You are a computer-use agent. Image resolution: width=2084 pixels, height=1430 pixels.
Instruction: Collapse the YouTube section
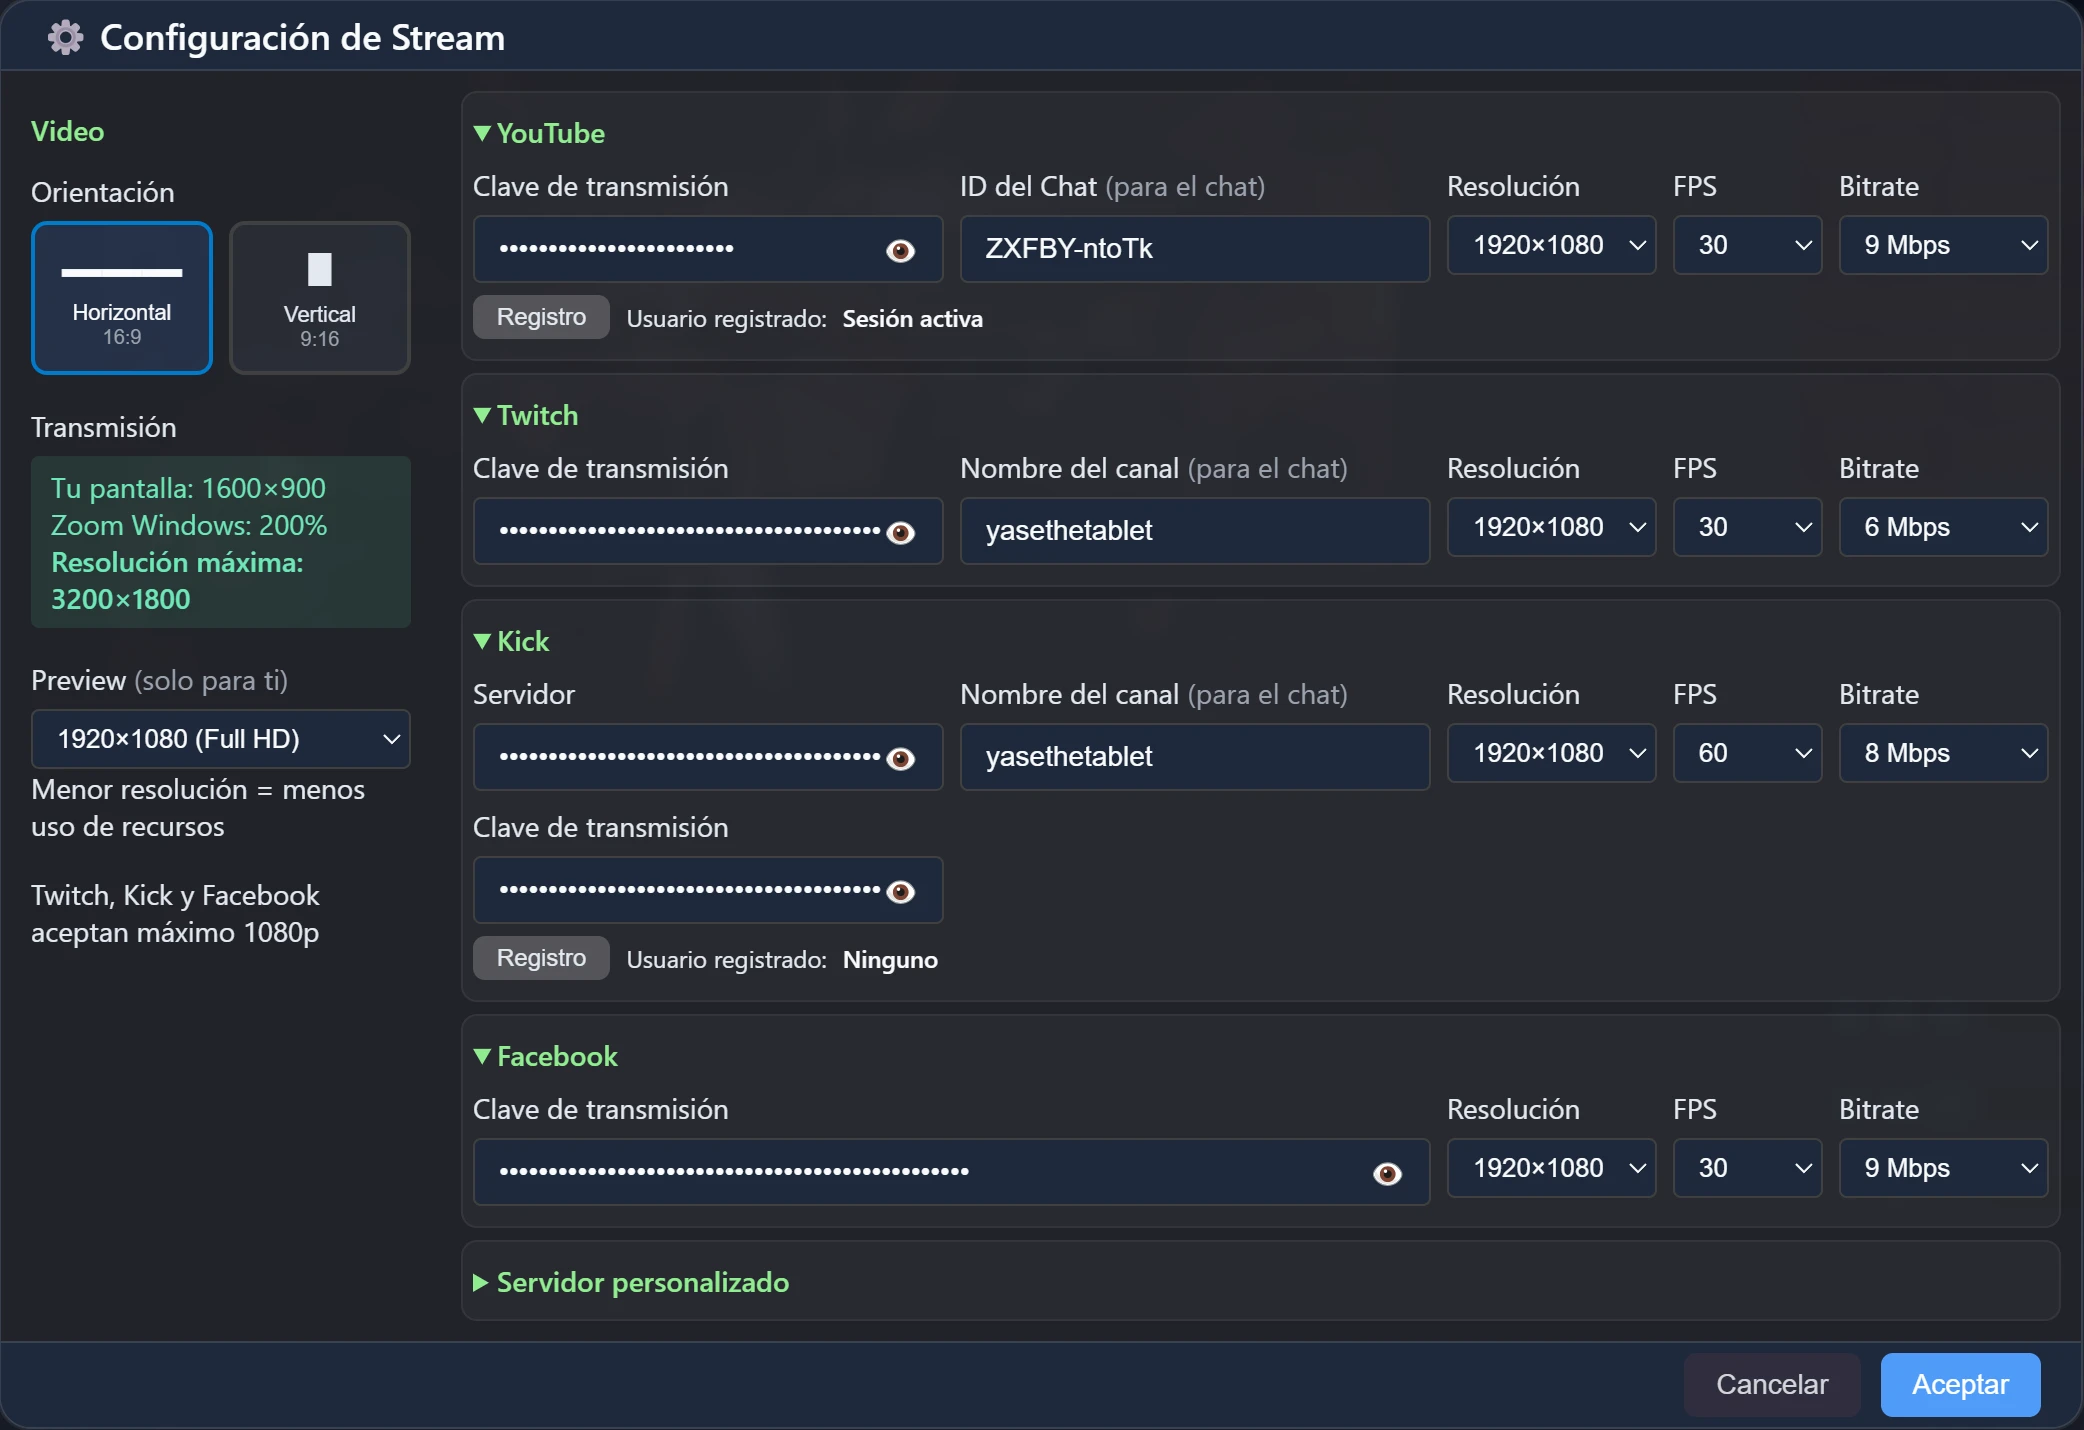pyautogui.click(x=538, y=133)
